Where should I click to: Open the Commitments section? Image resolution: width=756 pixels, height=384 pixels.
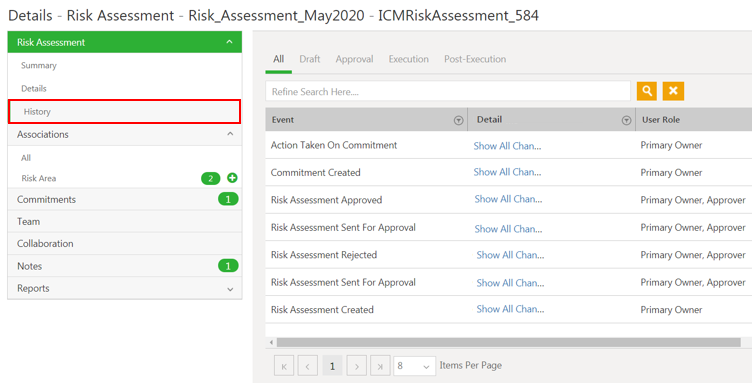click(46, 199)
